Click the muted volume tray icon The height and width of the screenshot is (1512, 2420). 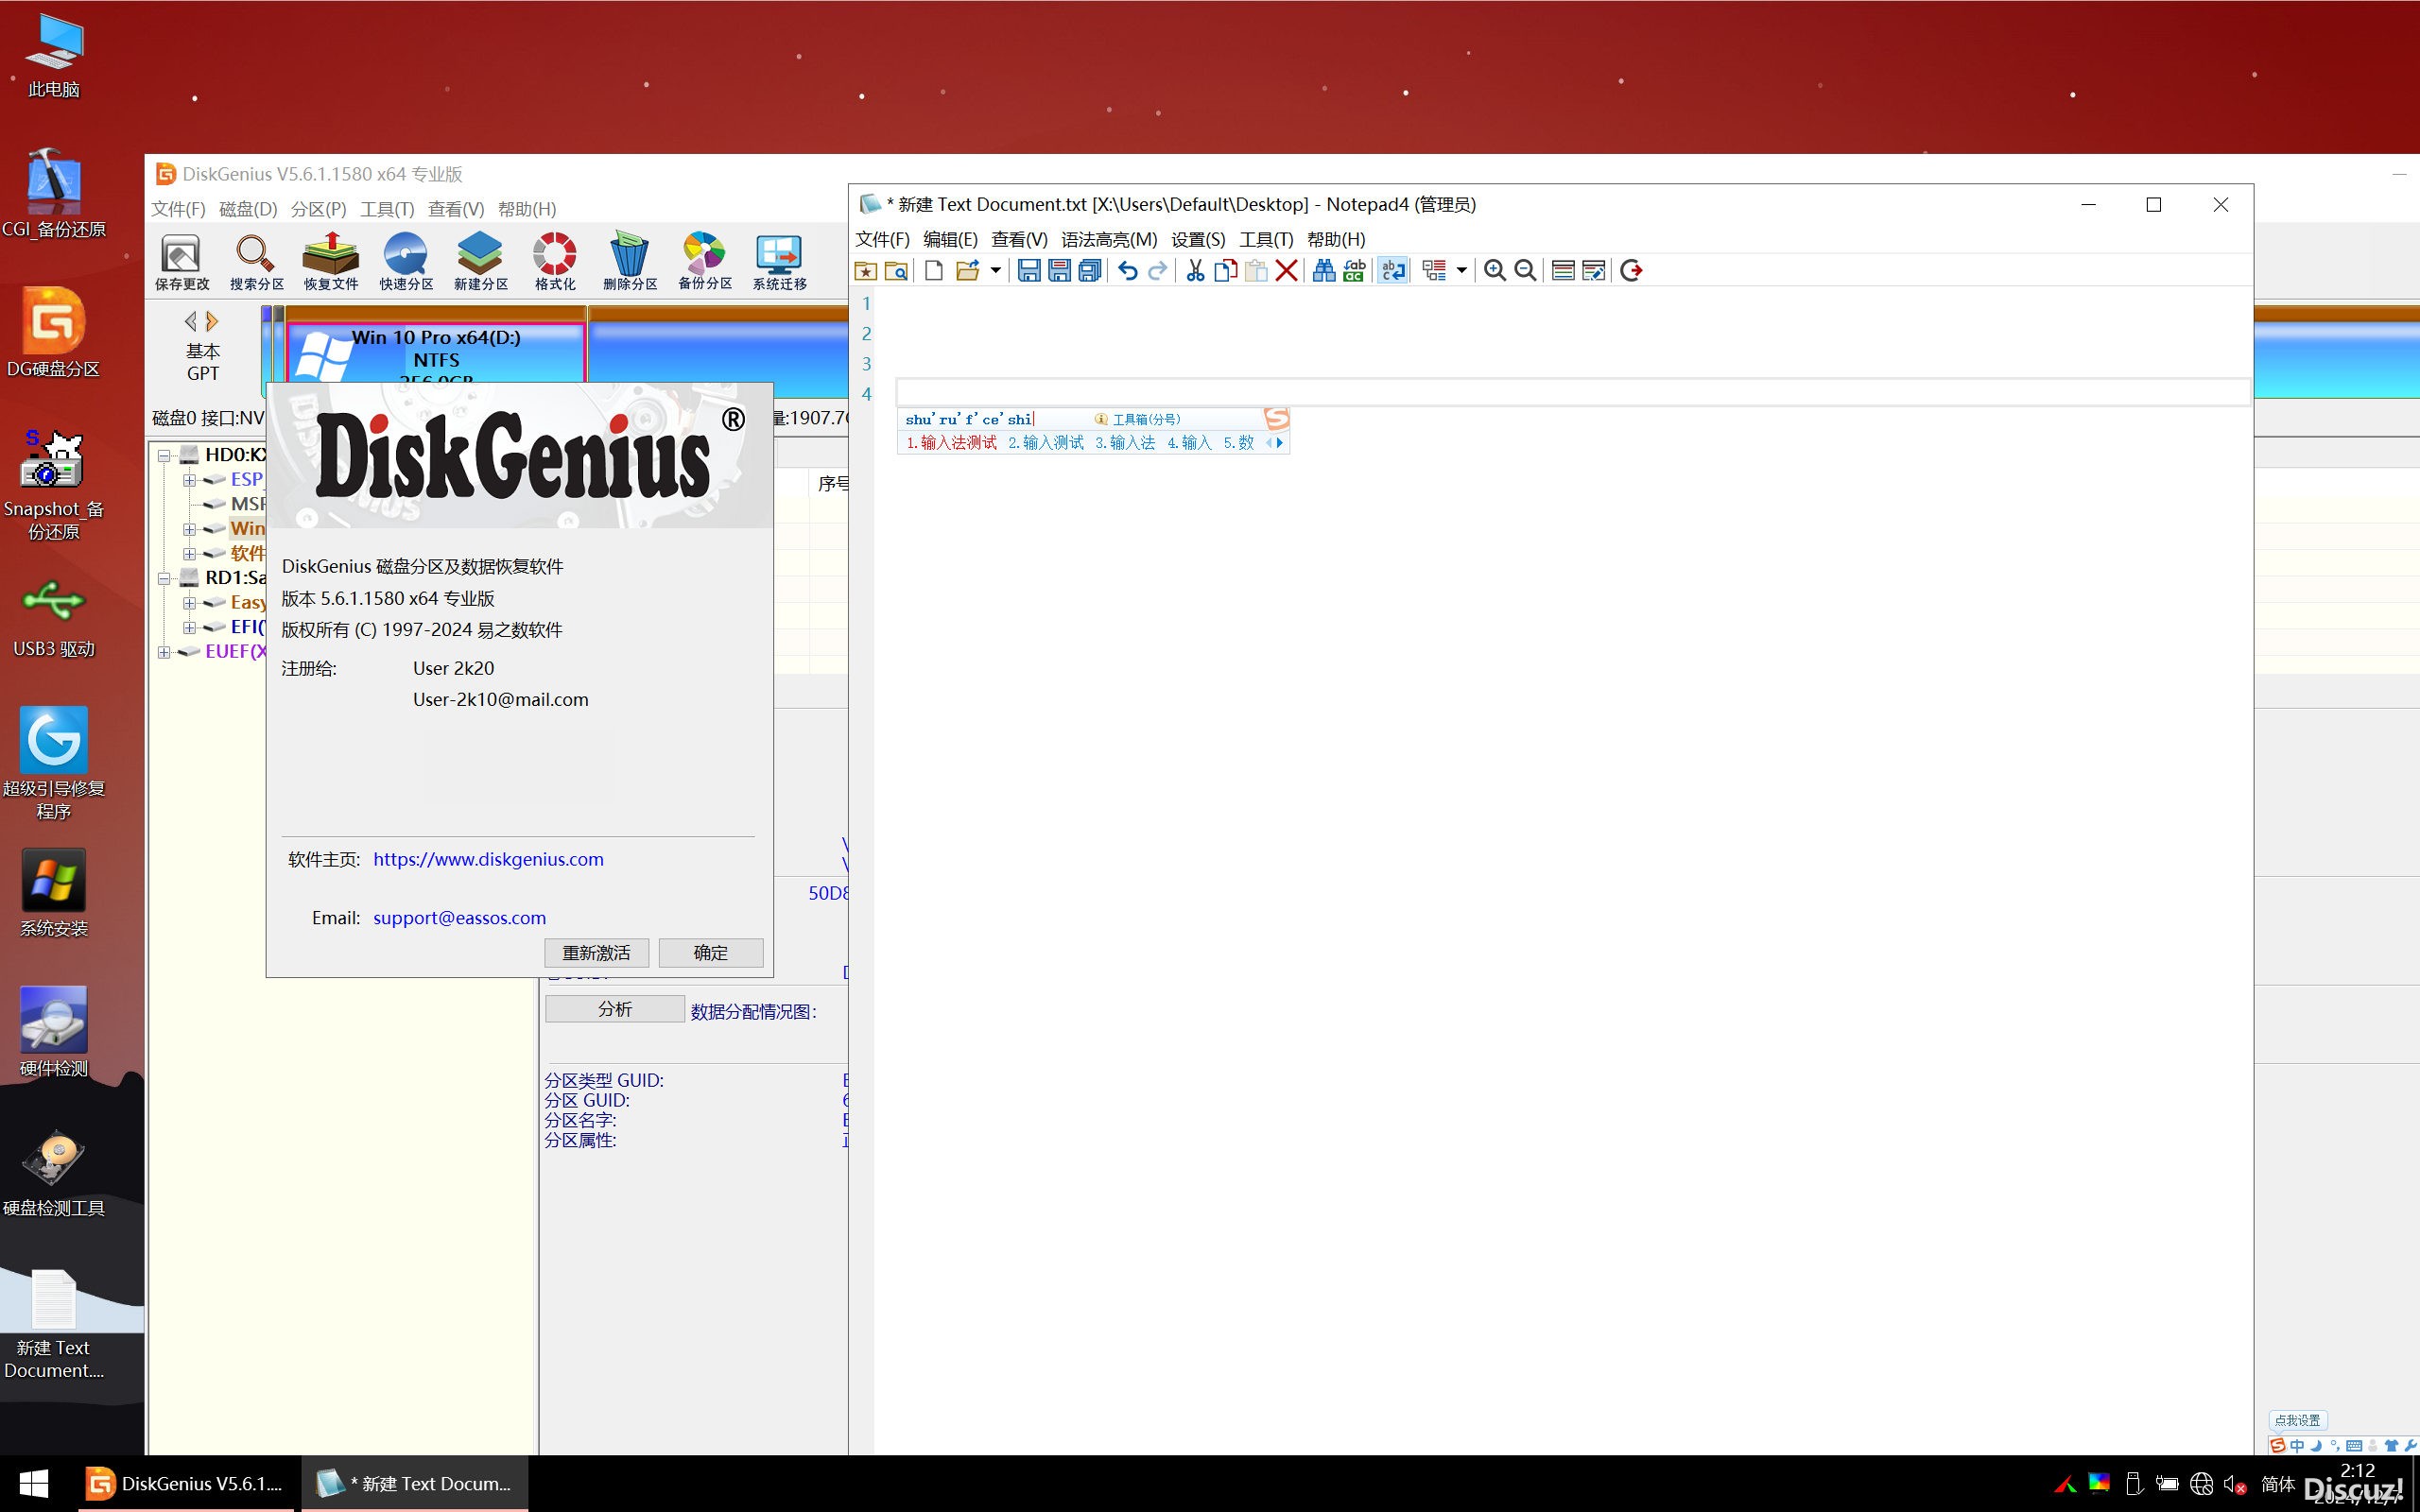pyautogui.click(x=2235, y=1484)
